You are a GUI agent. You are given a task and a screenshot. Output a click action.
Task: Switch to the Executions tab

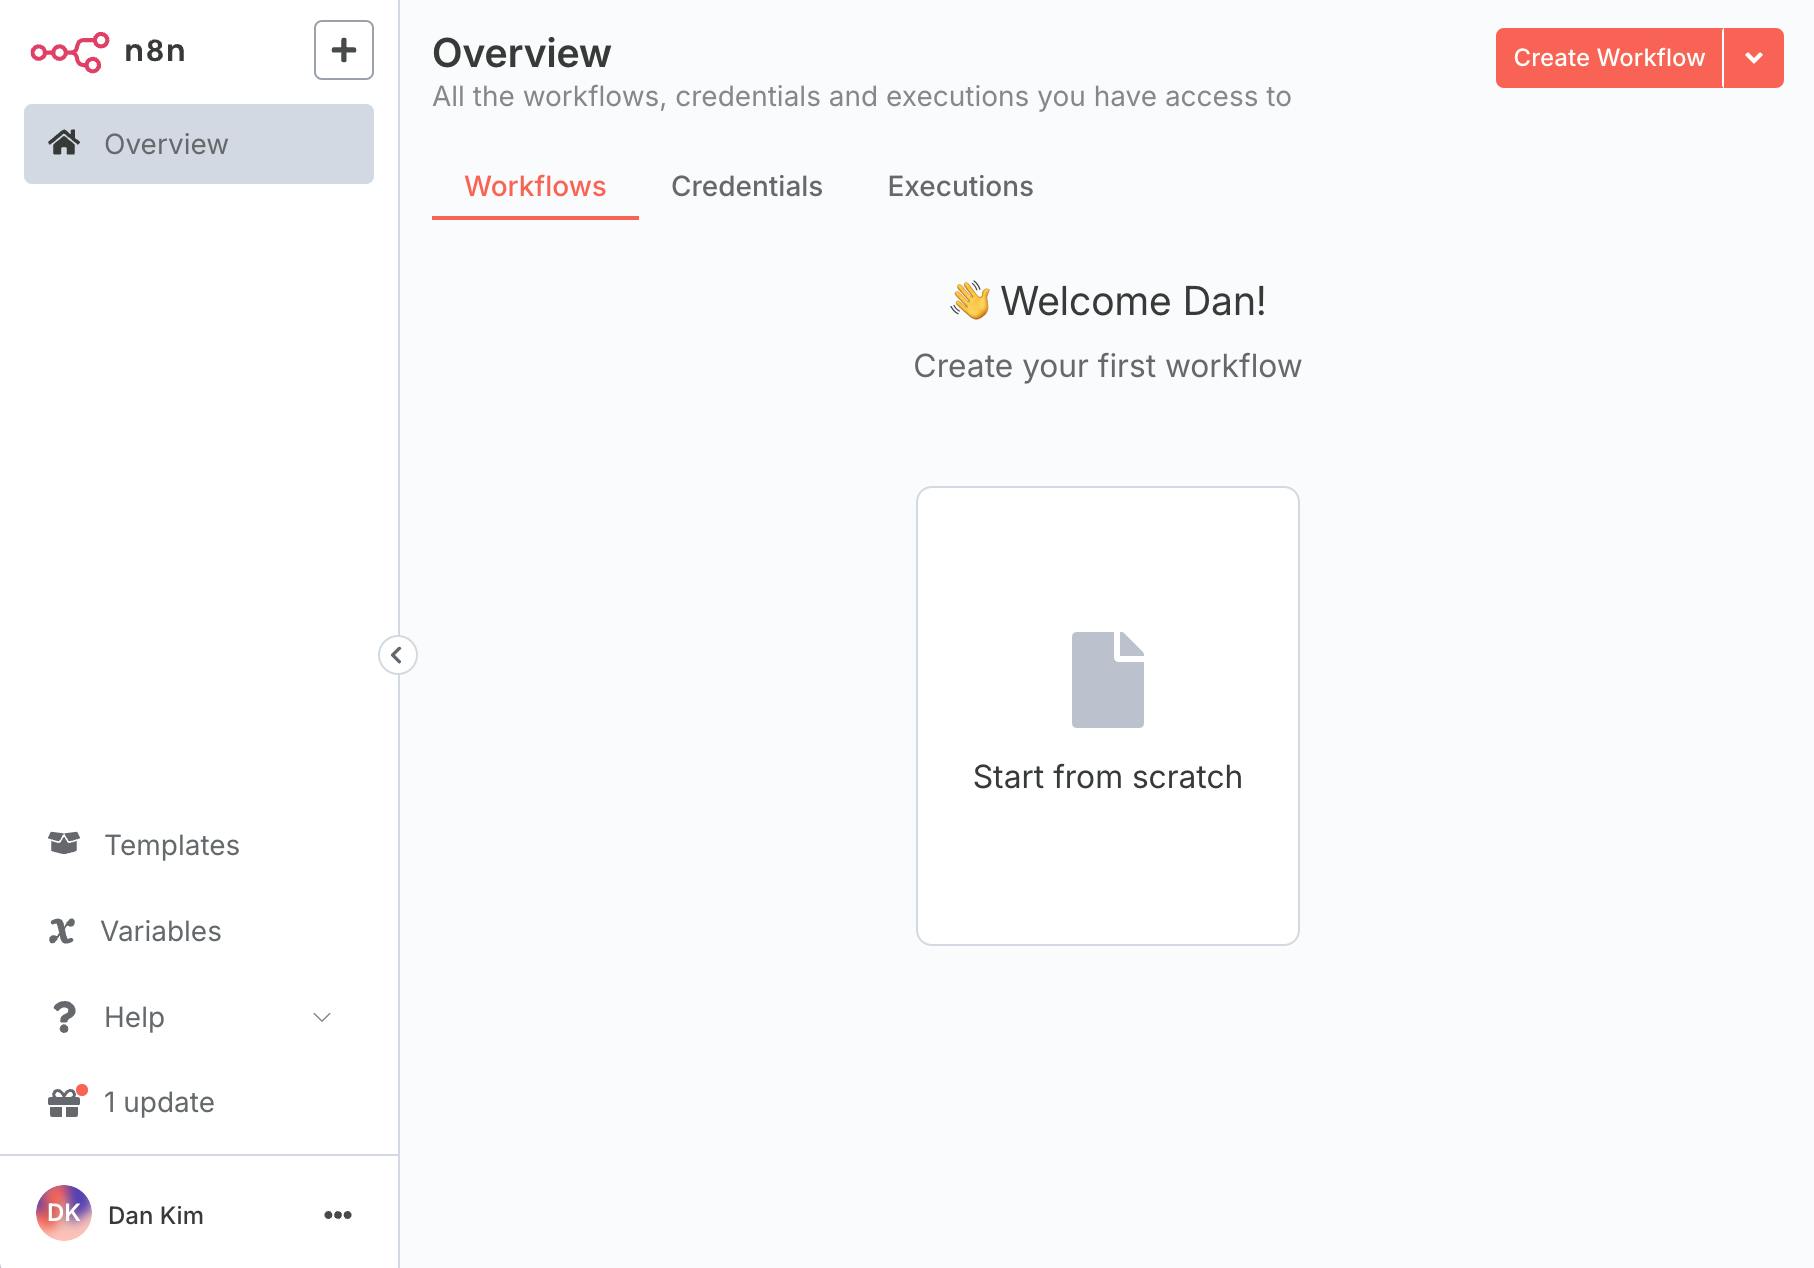[960, 186]
